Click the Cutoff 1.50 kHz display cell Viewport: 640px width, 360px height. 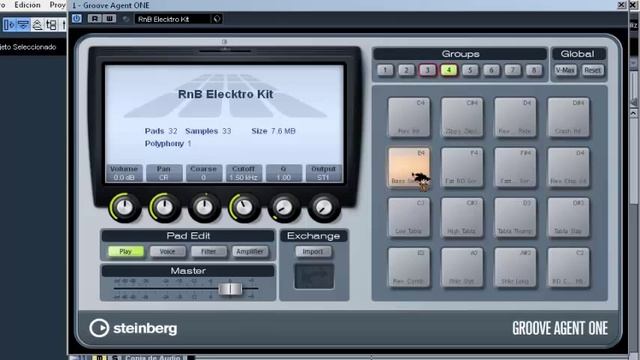point(243,173)
